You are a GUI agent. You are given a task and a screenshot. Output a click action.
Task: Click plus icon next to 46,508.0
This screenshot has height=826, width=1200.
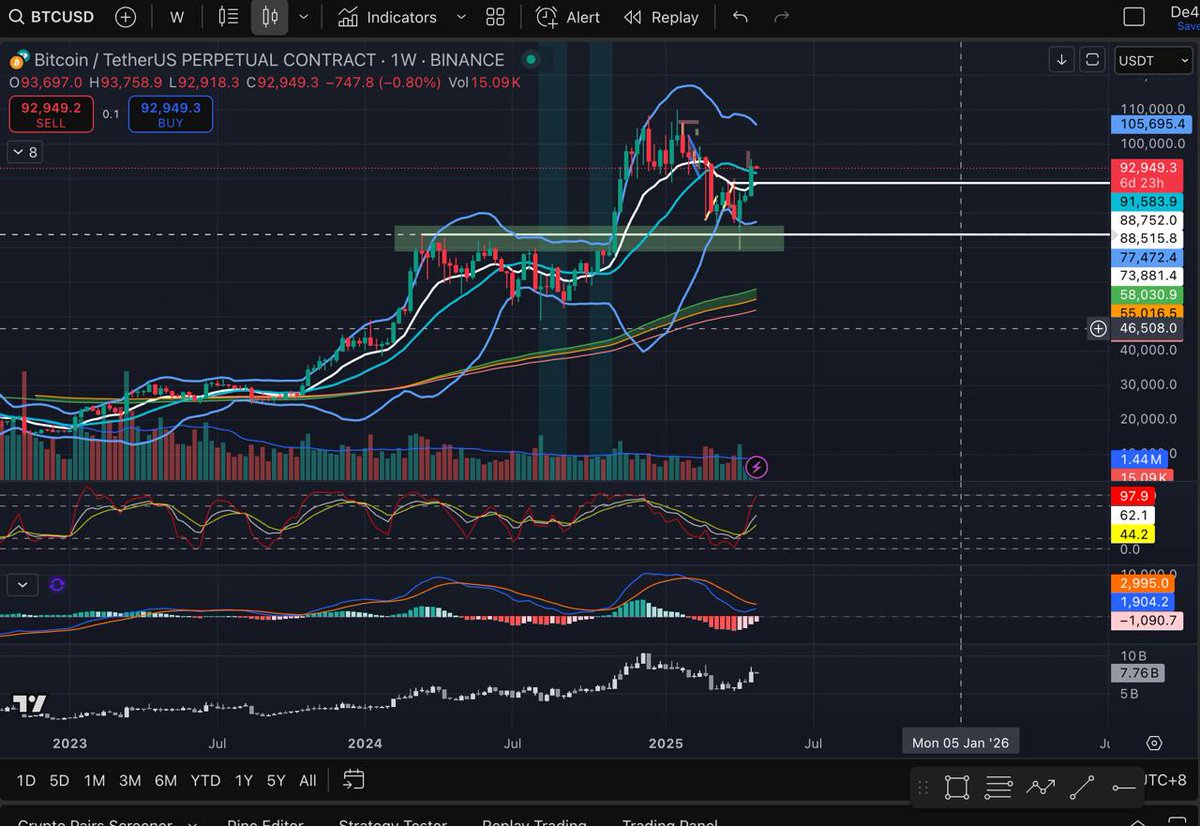coord(1098,328)
